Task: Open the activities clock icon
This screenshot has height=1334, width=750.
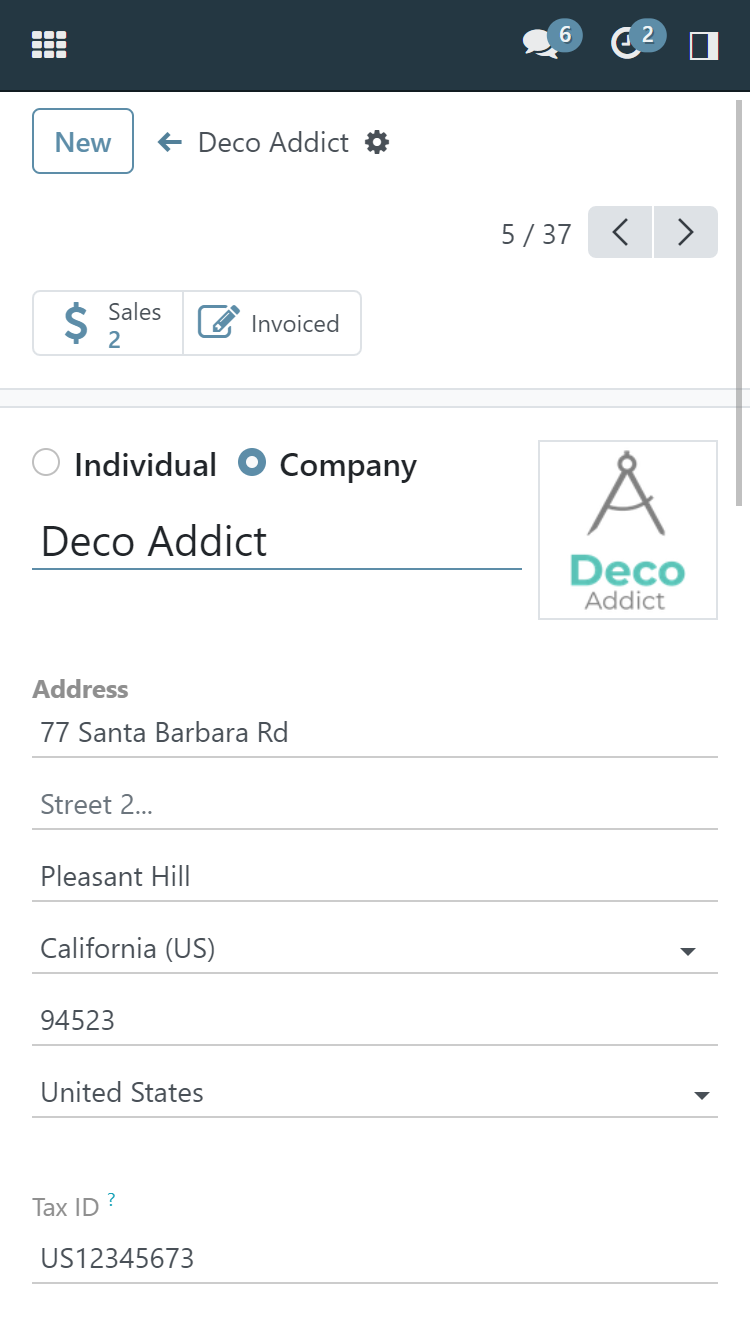Action: [627, 45]
